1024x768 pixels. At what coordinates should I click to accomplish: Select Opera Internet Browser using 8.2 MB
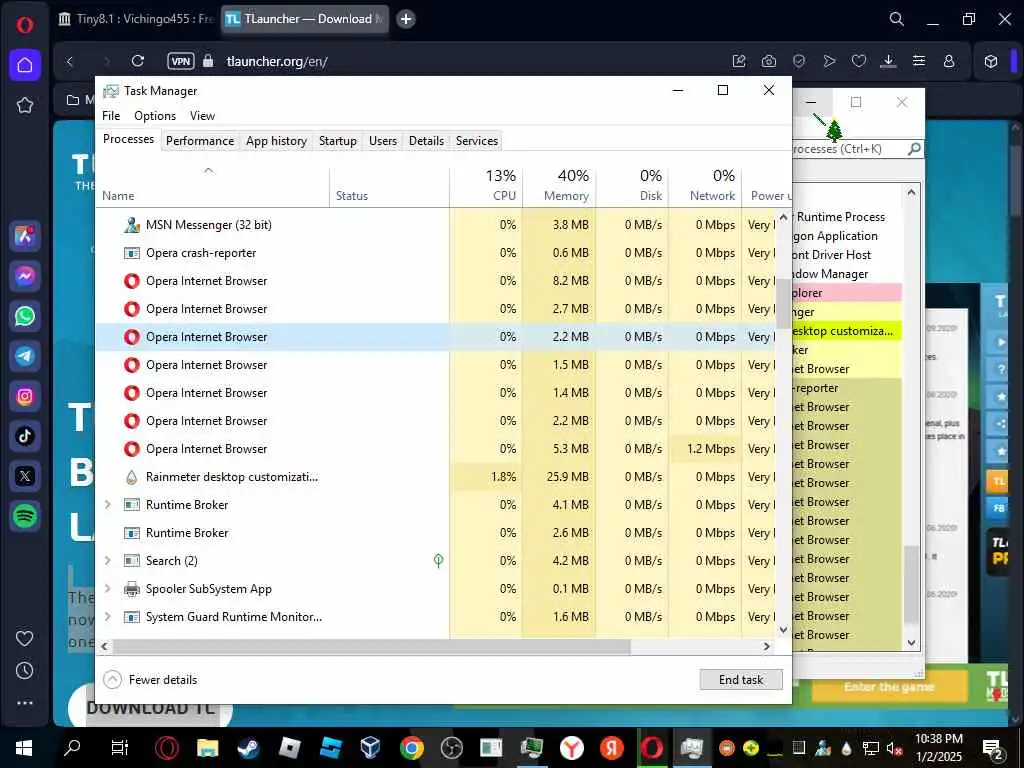pyautogui.click(x=436, y=281)
